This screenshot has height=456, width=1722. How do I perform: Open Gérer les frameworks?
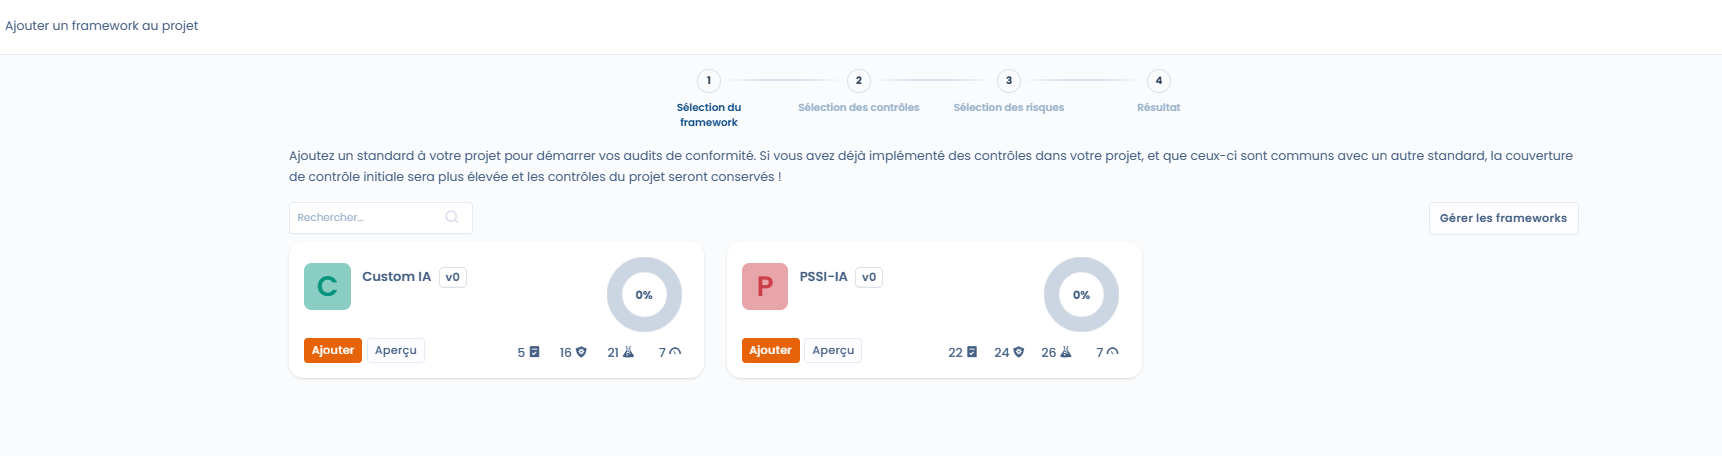click(1503, 218)
